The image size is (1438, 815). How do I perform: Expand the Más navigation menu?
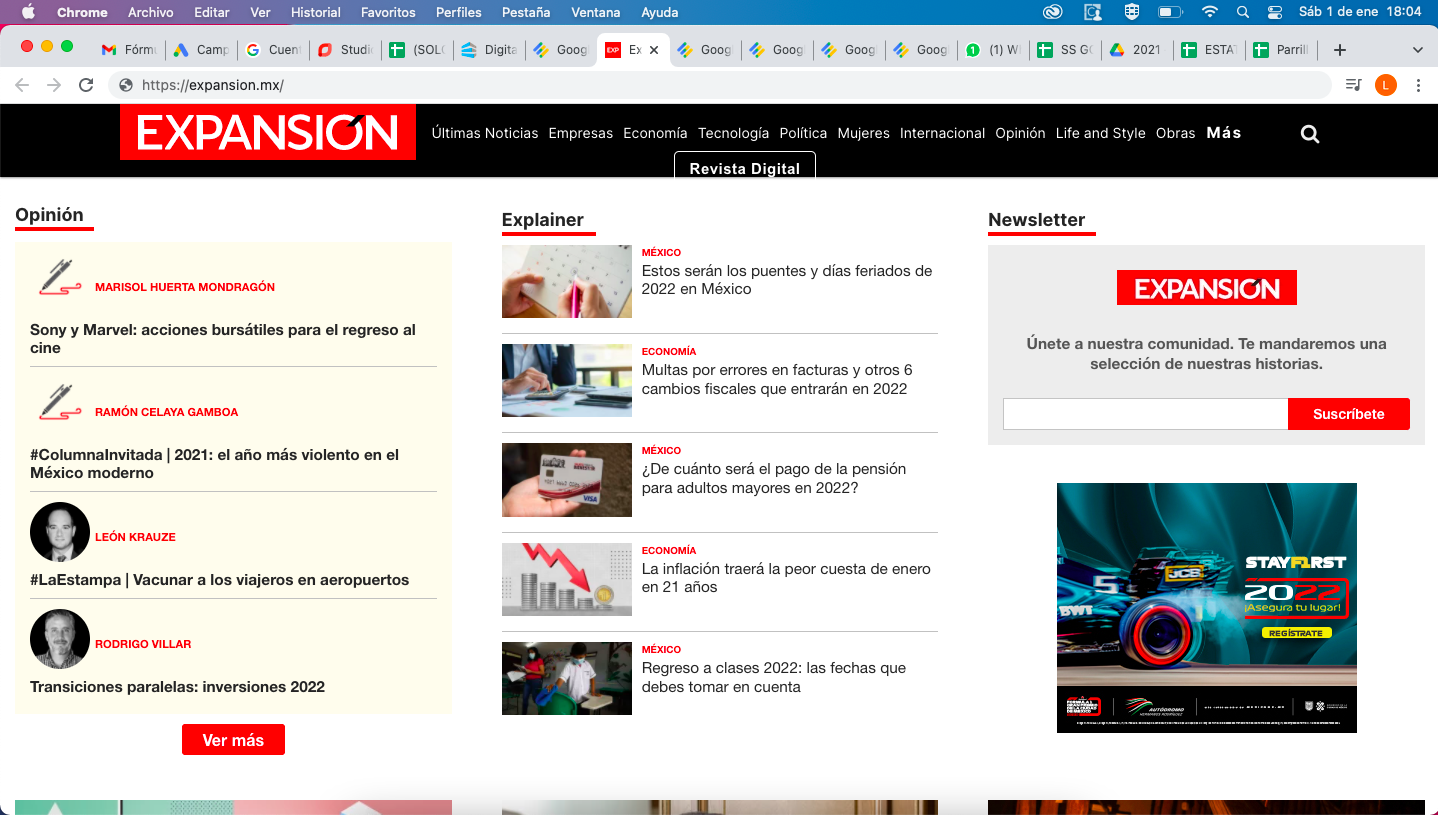(x=1224, y=133)
